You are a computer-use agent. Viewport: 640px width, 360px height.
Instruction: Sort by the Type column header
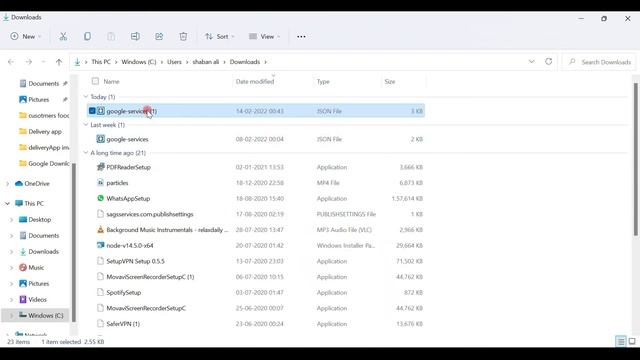323,82
